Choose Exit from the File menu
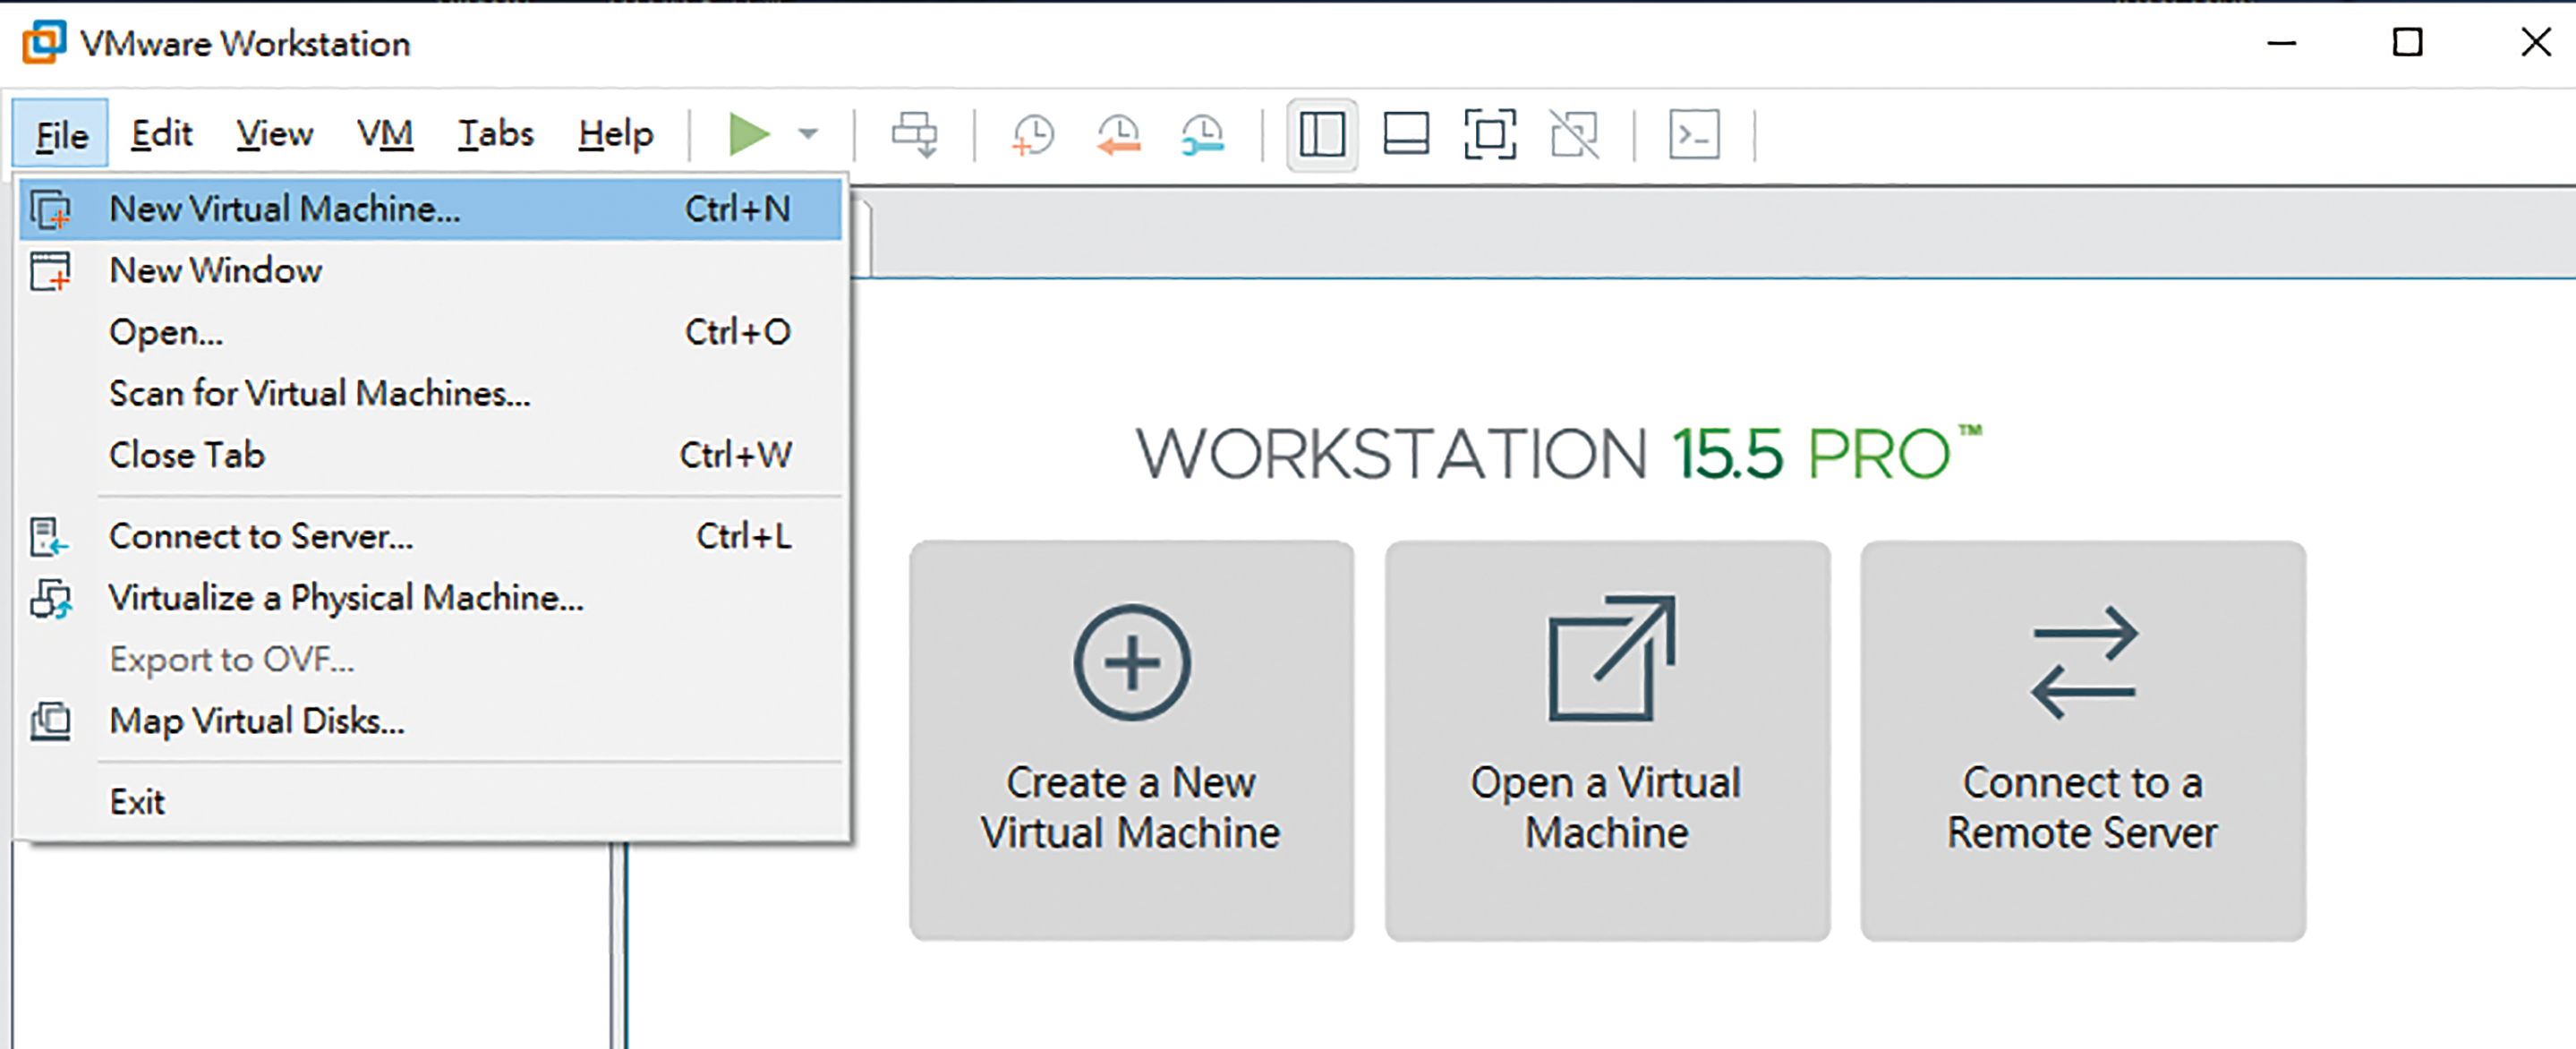Viewport: 2576px width, 1049px height. click(x=430, y=802)
